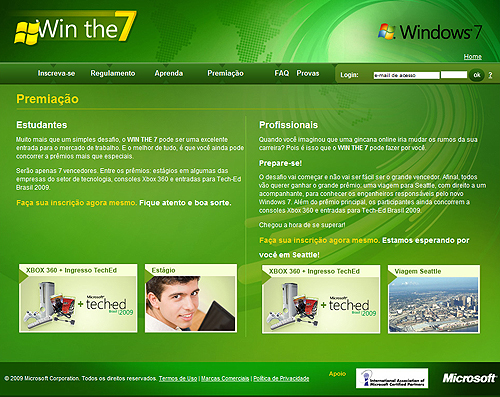Open Profissionais XBOX 360 + Ingresso TechEd card
This screenshot has width=500, height=397.
pyautogui.click(x=321, y=299)
